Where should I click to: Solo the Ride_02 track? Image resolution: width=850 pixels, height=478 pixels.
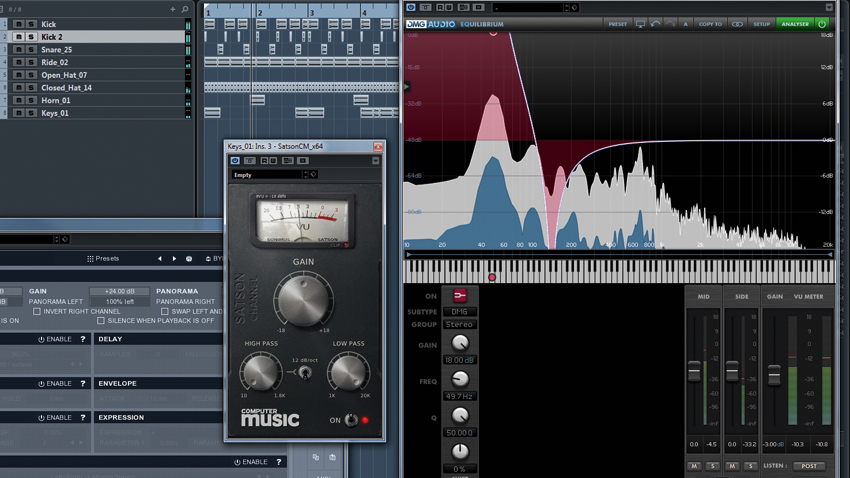pos(31,62)
